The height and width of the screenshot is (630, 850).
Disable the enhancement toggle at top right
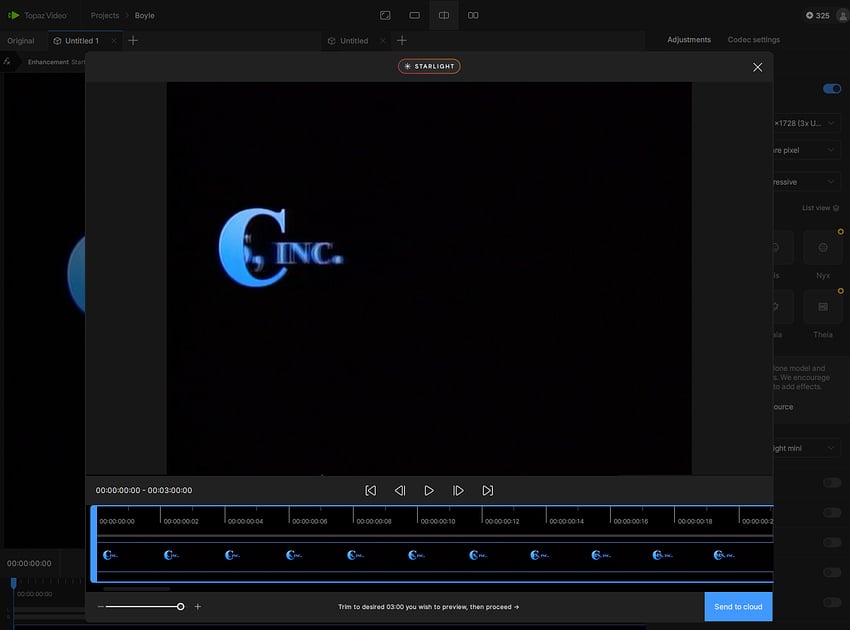[x=831, y=89]
